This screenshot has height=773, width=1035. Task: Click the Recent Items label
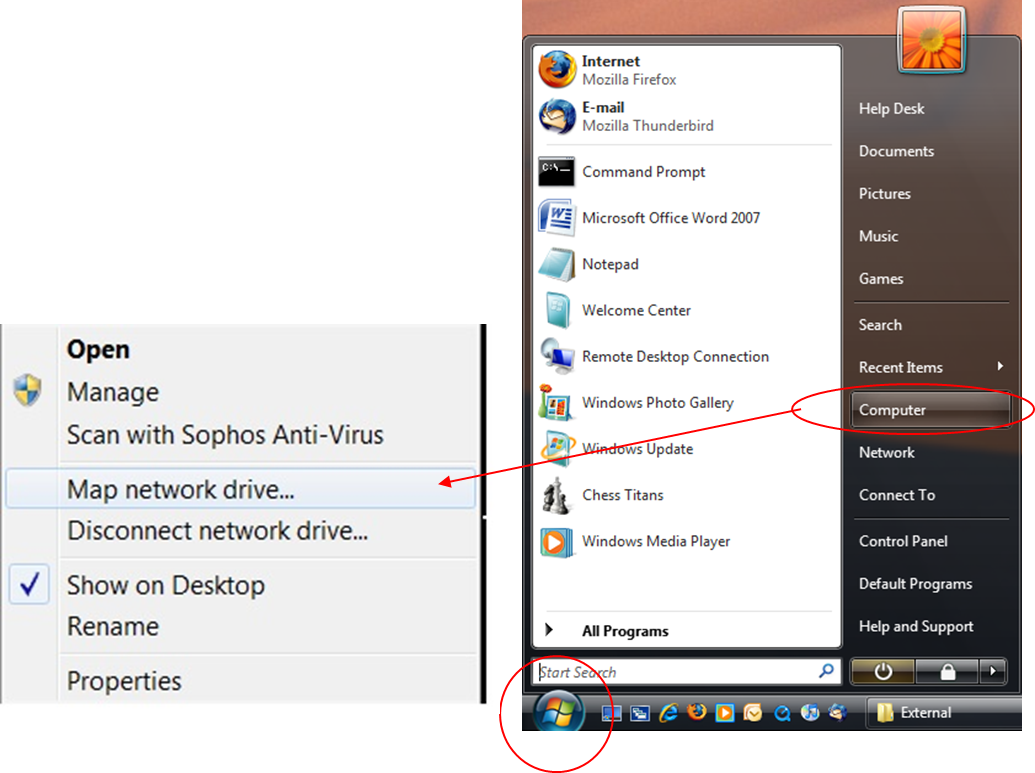click(900, 367)
